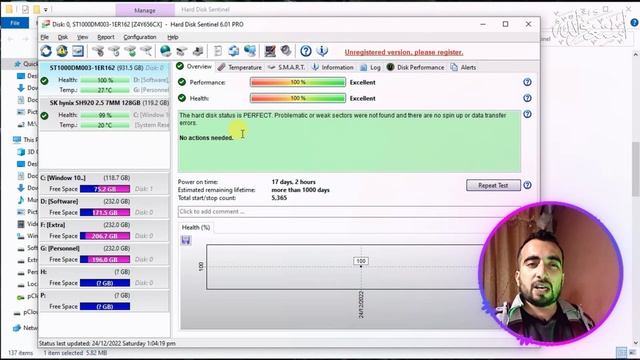Switch to the S.M.A.R.T. tab
The height and width of the screenshot is (360, 640).
pyautogui.click(x=286, y=67)
